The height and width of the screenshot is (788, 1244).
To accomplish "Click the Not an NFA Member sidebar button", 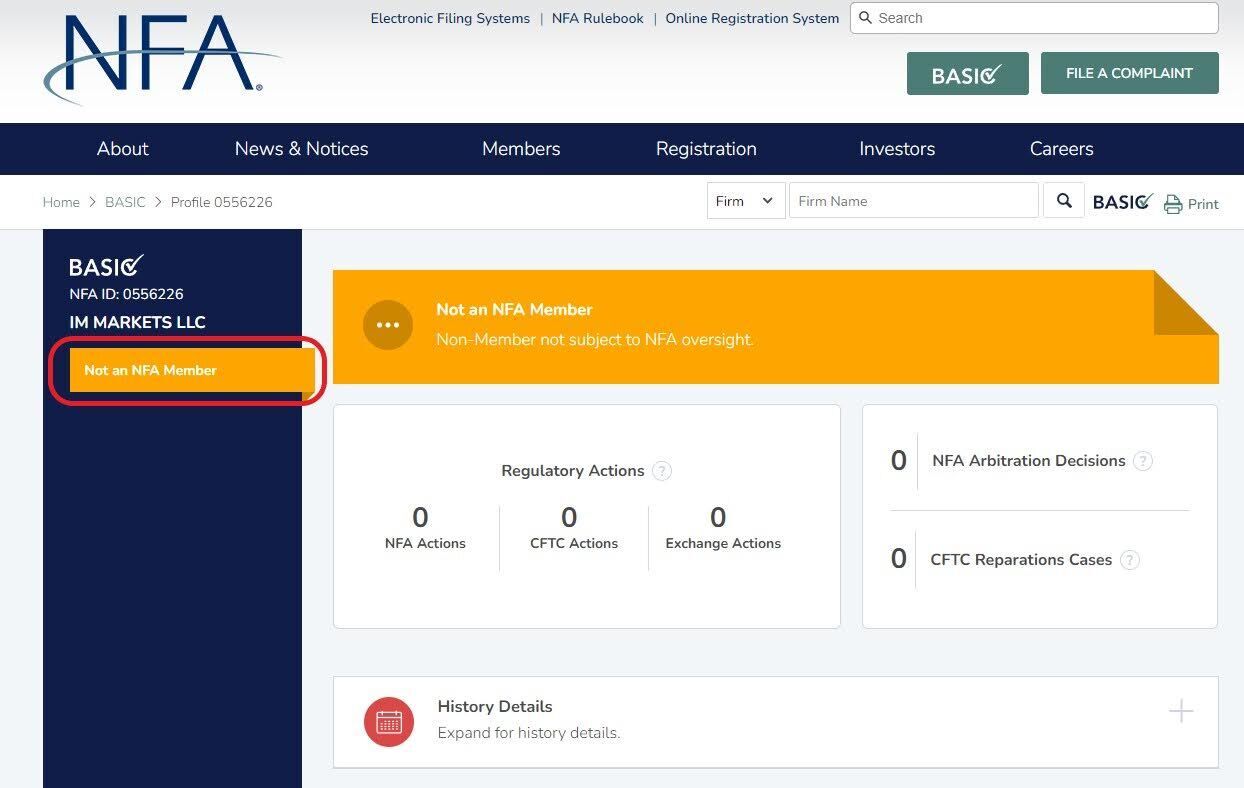I will coord(192,370).
